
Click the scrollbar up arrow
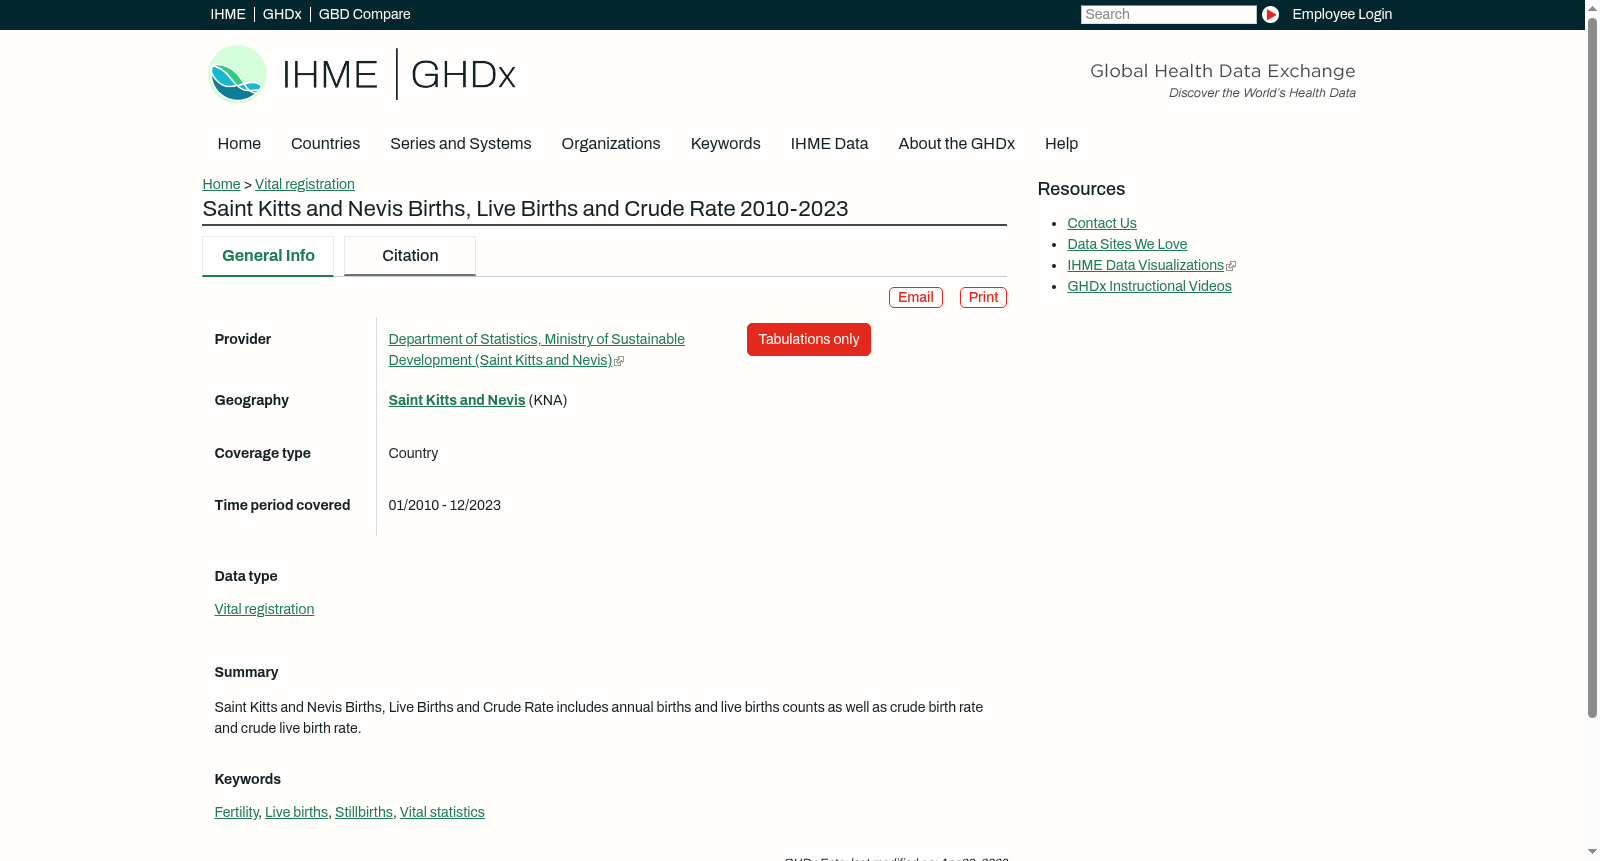click(x=1592, y=8)
